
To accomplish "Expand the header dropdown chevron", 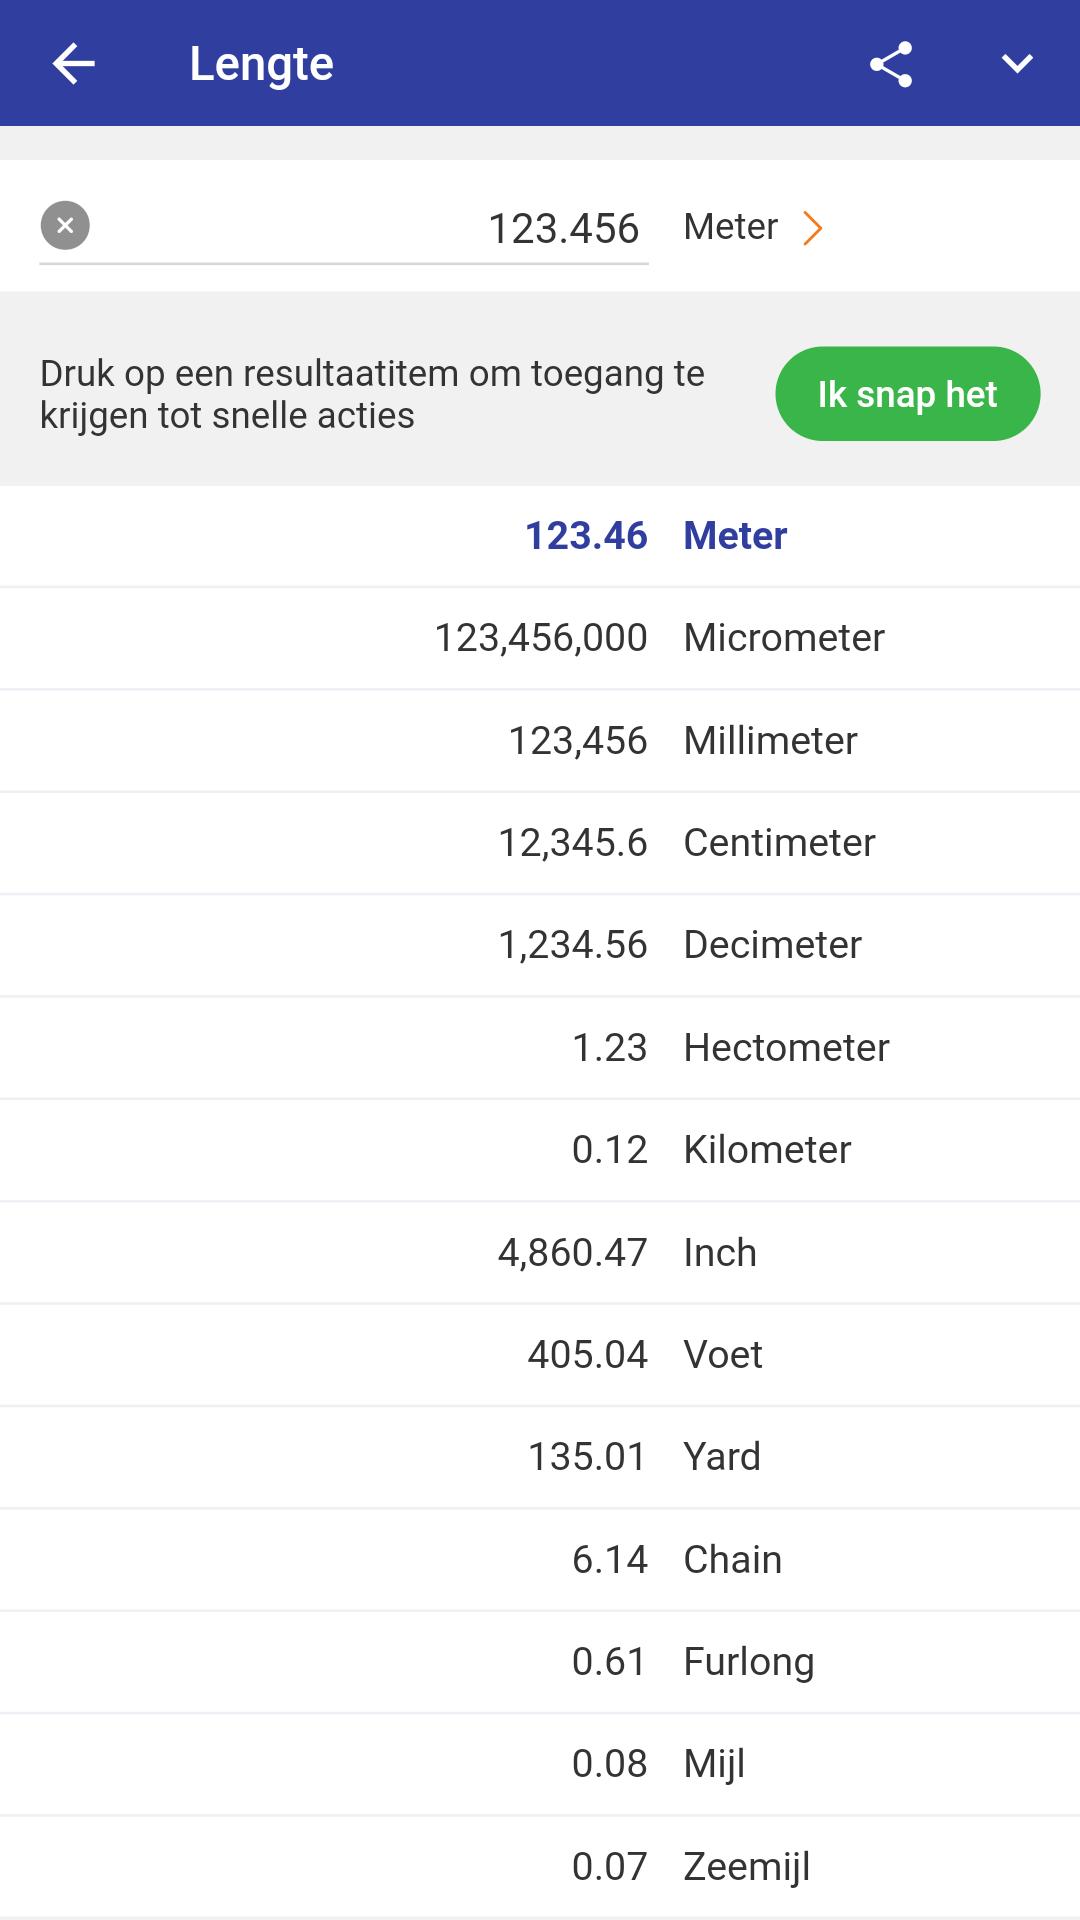I will pos(1017,64).
